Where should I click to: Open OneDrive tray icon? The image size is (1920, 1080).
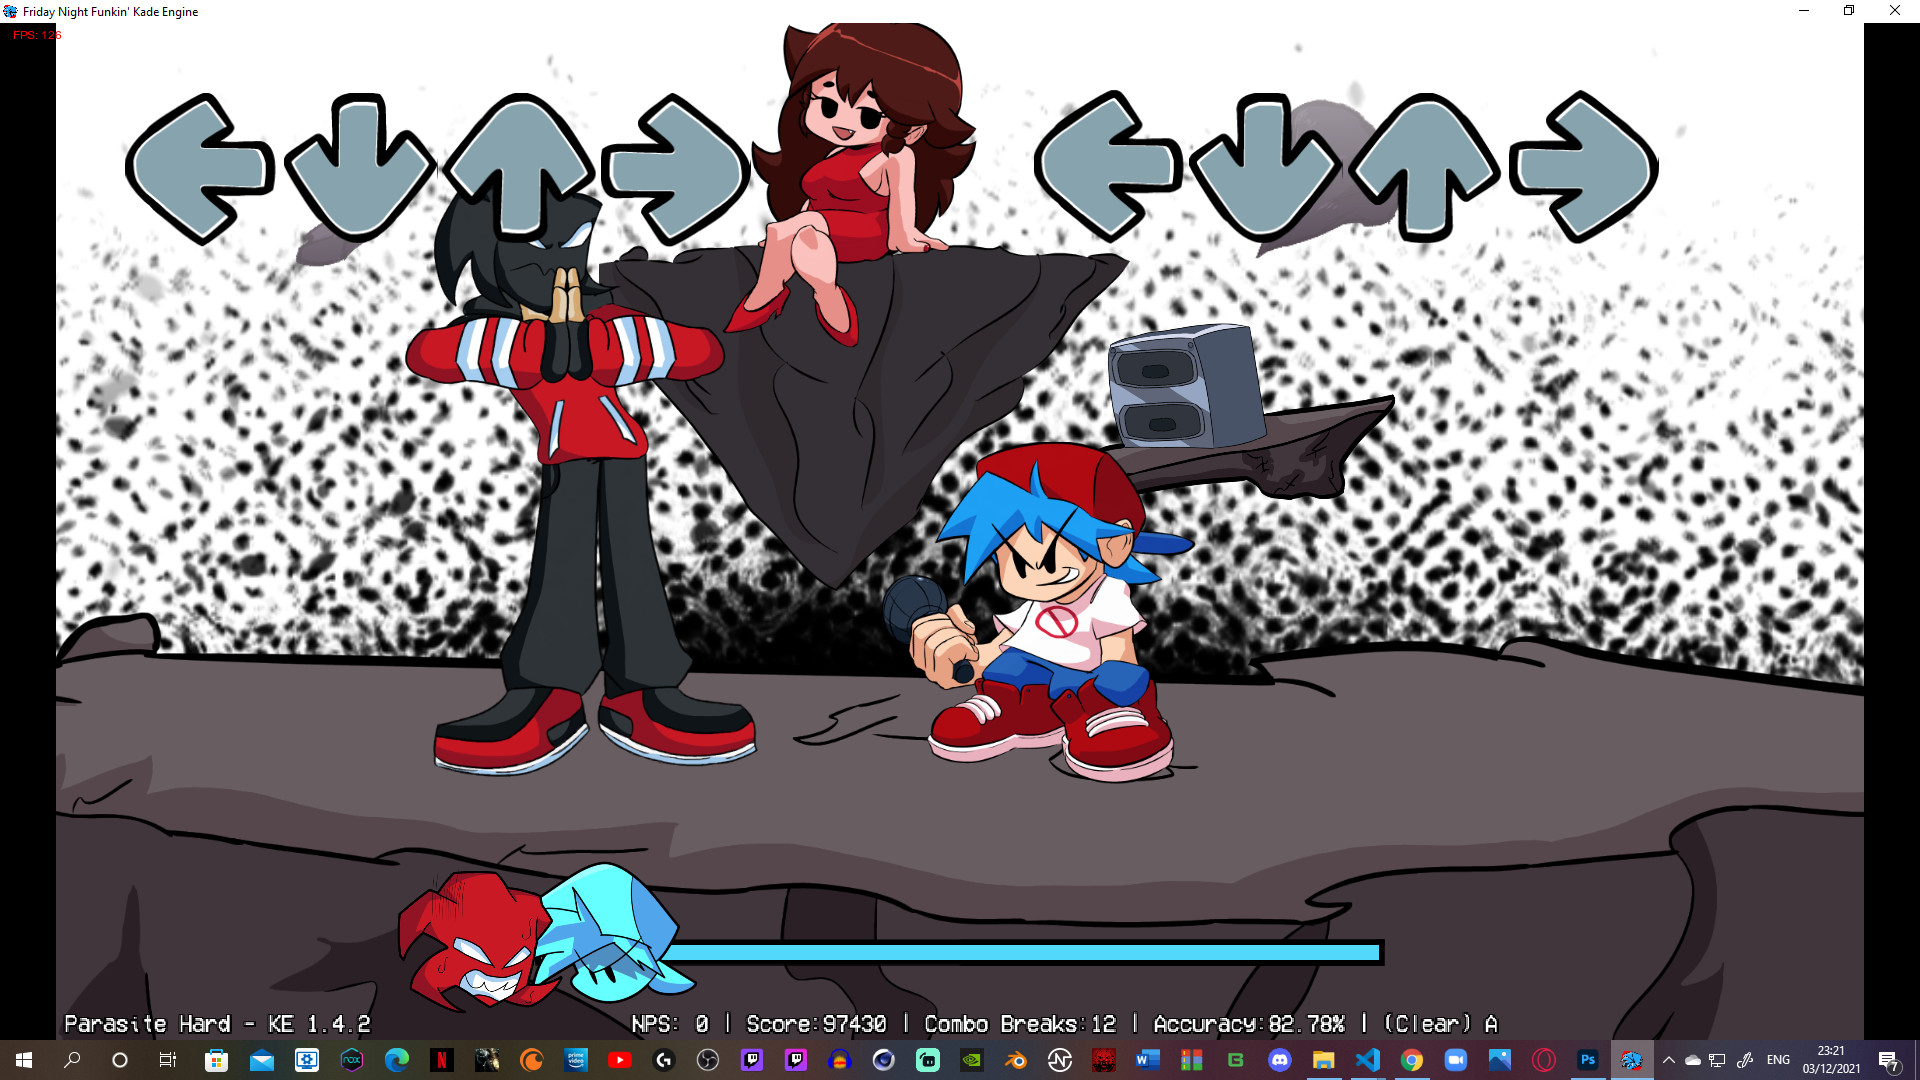pyautogui.click(x=1693, y=1060)
